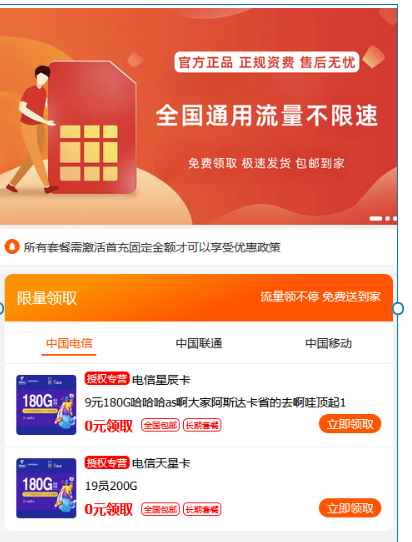Click the 电信星辰卡 title text
The height and width of the screenshot is (542, 412).
click(161, 380)
